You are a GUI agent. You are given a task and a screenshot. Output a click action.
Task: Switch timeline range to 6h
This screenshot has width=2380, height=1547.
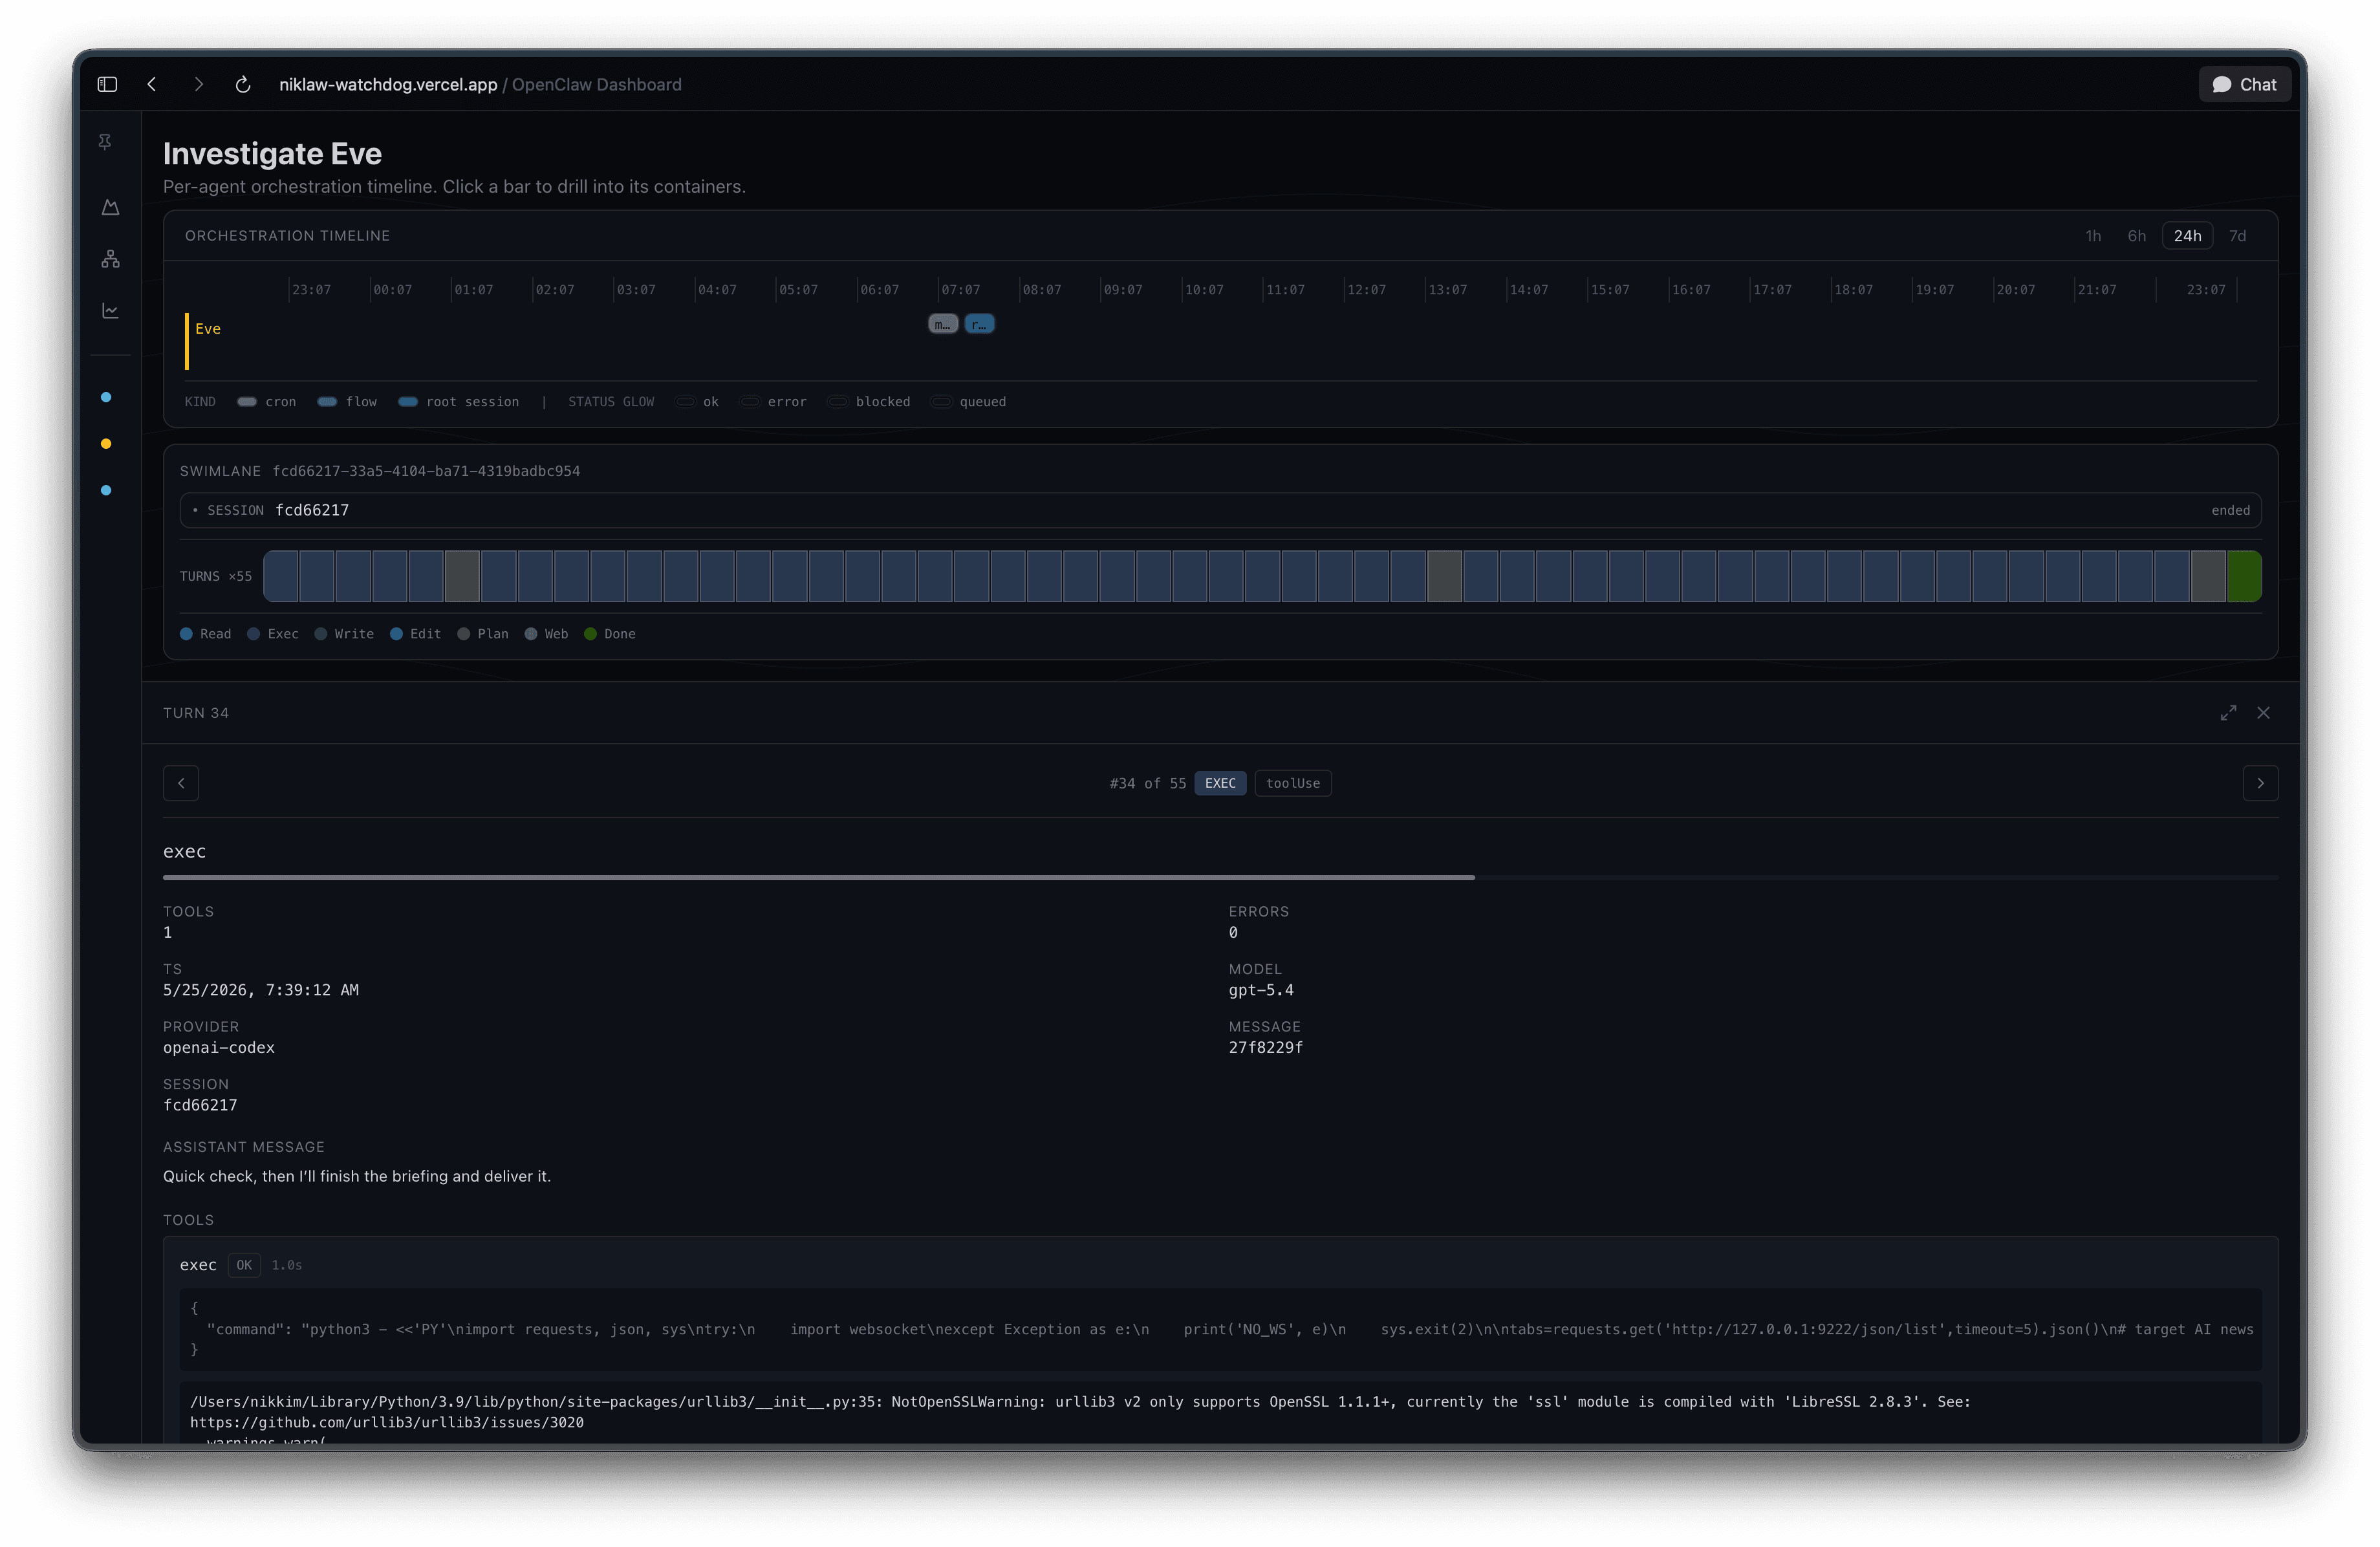pos(2136,236)
